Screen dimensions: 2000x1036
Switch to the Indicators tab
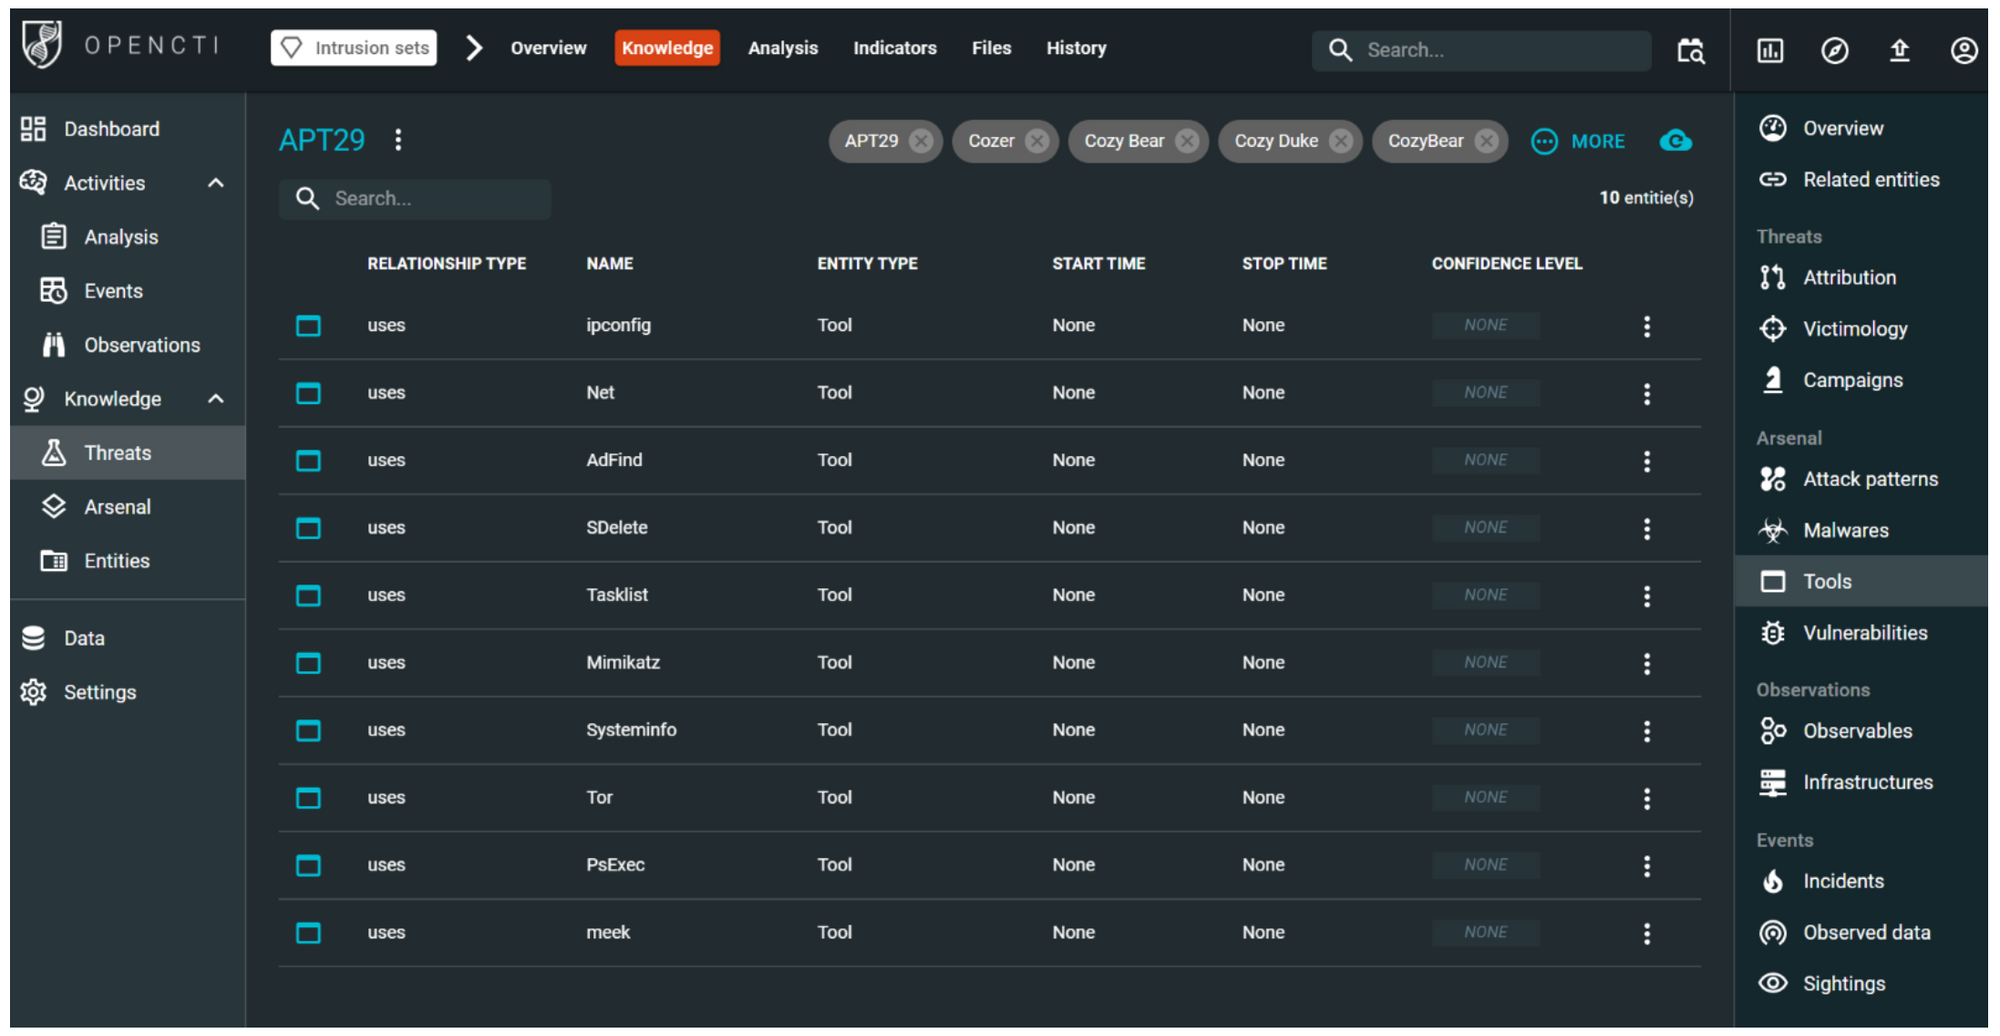coord(895,48)
